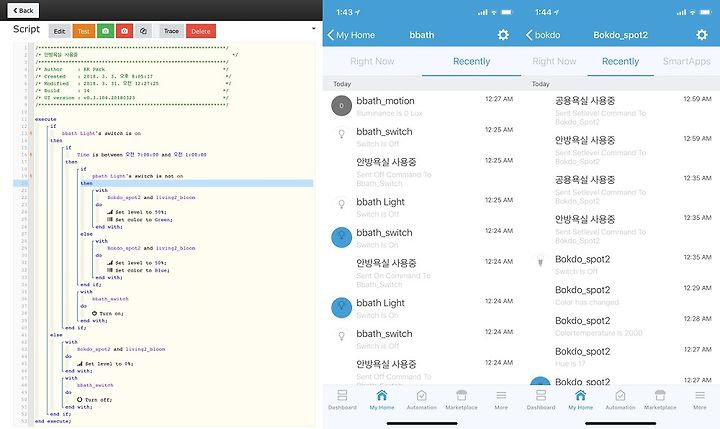
Task: Click the 'Turn off' action in the script
Action: (94, 400)
